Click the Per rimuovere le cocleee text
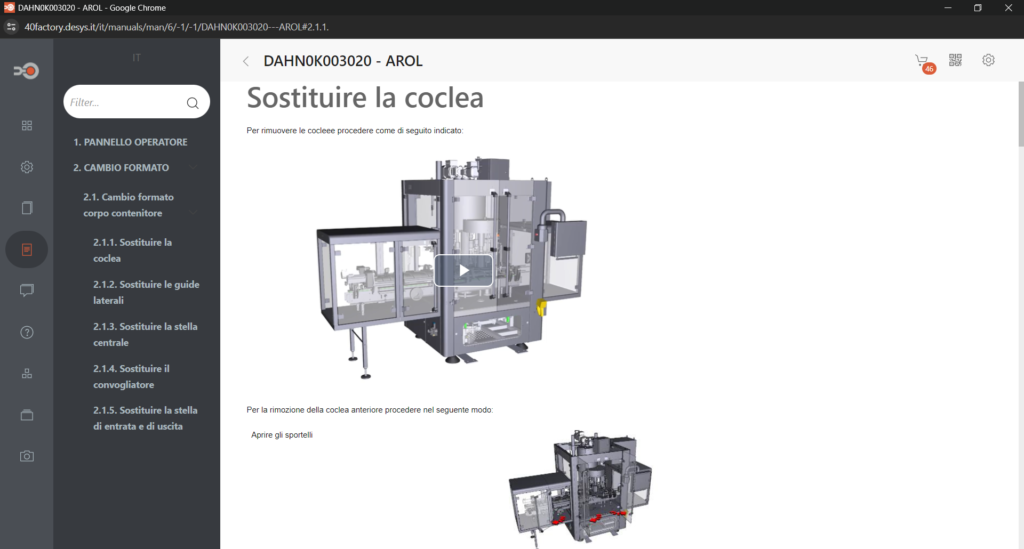This screenshot has width=1024, height=549. coord(355,131)
